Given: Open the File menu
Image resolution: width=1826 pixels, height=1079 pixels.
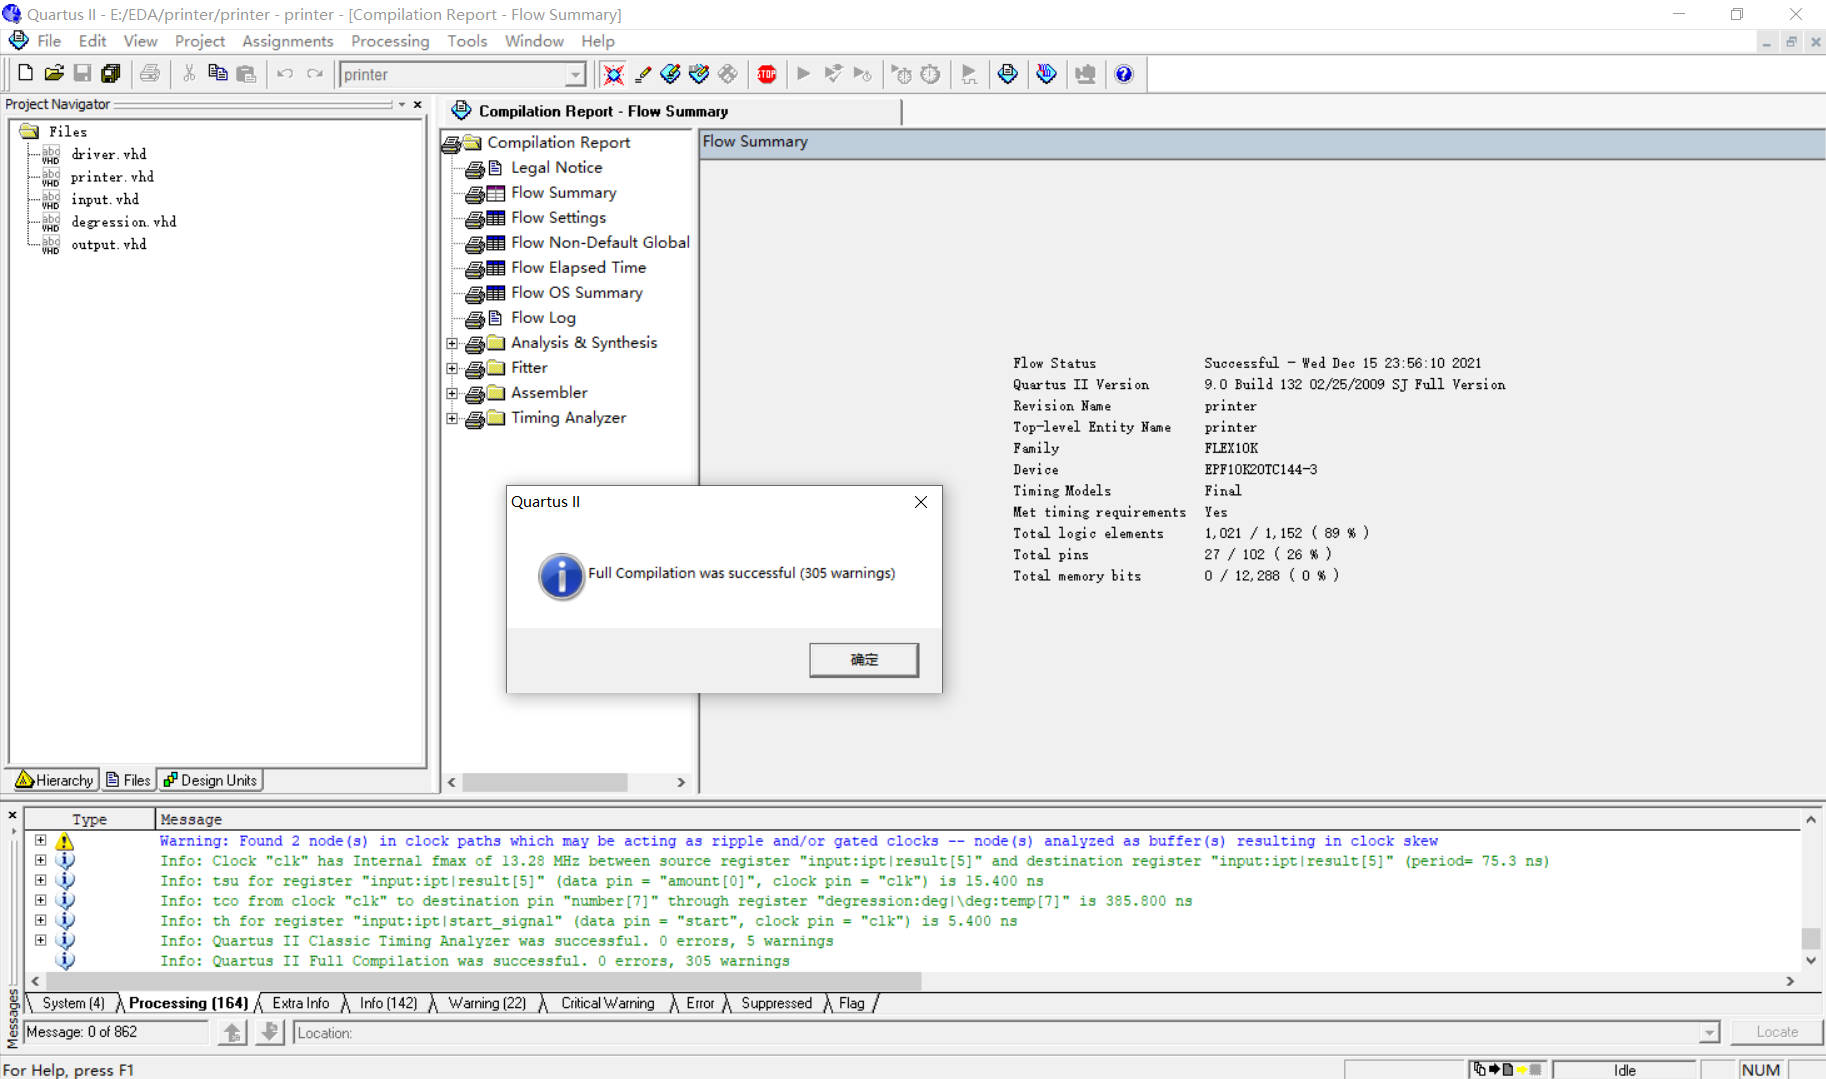Looking at the screenshot, I should [x=49, y=41].
